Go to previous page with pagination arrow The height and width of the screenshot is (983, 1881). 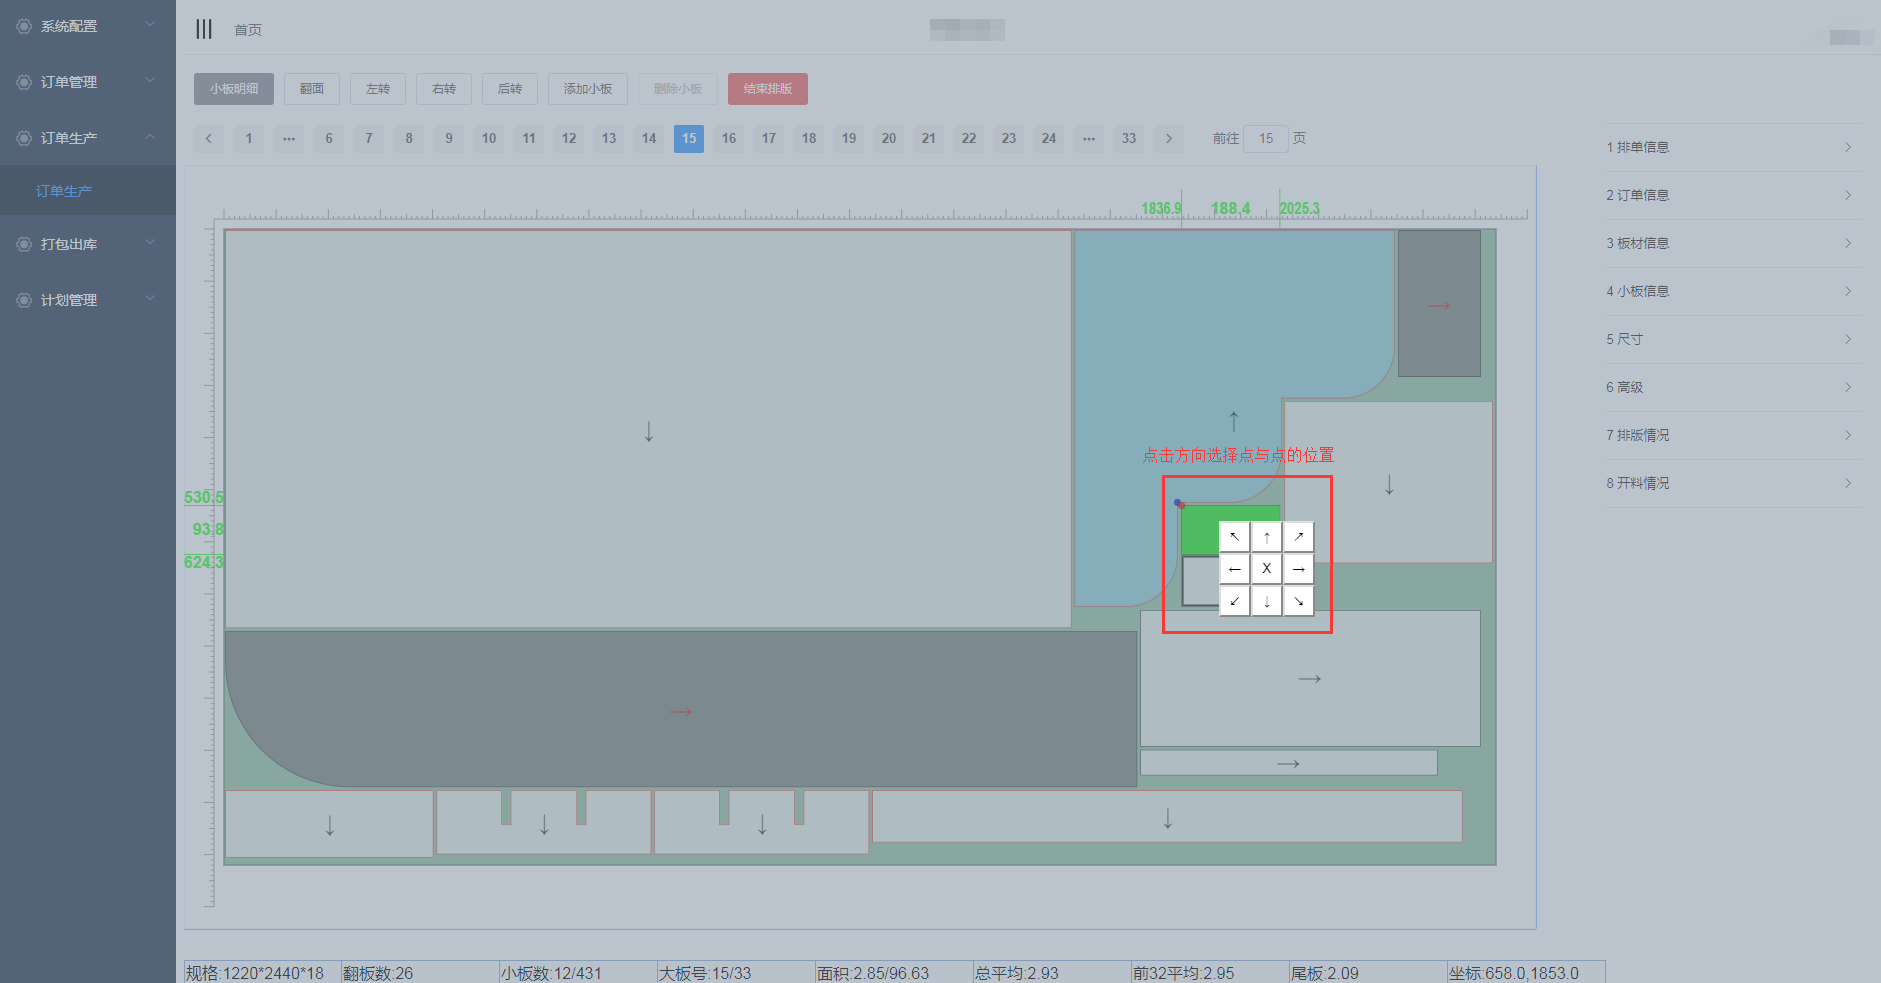[209, 139]
